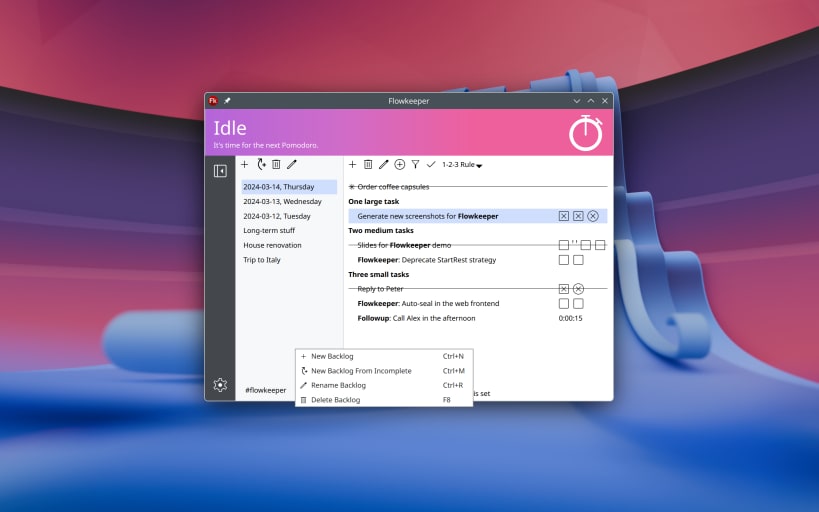Click the Flowkeeper Fk app icon
The height and width of the screenshot is (512, 819).
213,101
